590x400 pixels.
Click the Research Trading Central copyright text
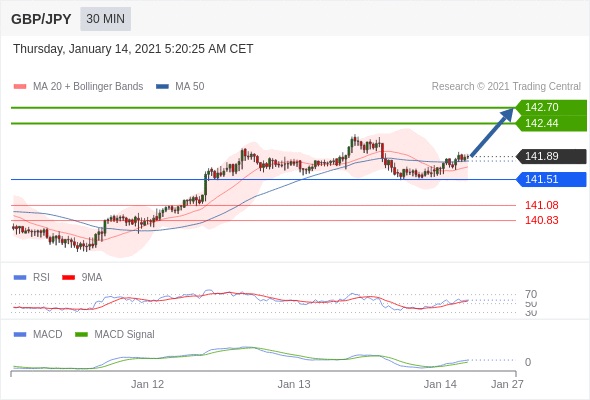(506, 87)
